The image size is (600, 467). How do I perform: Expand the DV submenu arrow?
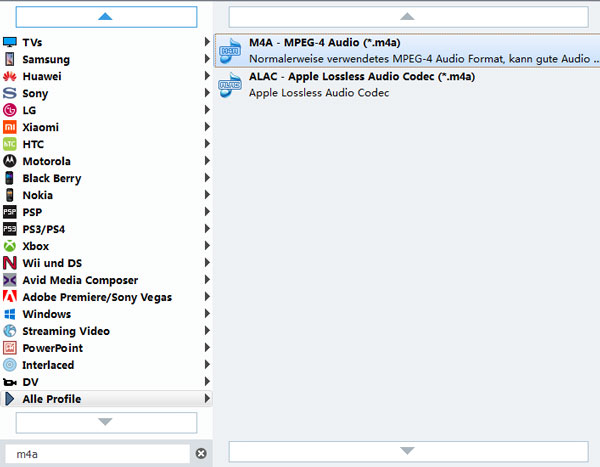coord(207,381)
